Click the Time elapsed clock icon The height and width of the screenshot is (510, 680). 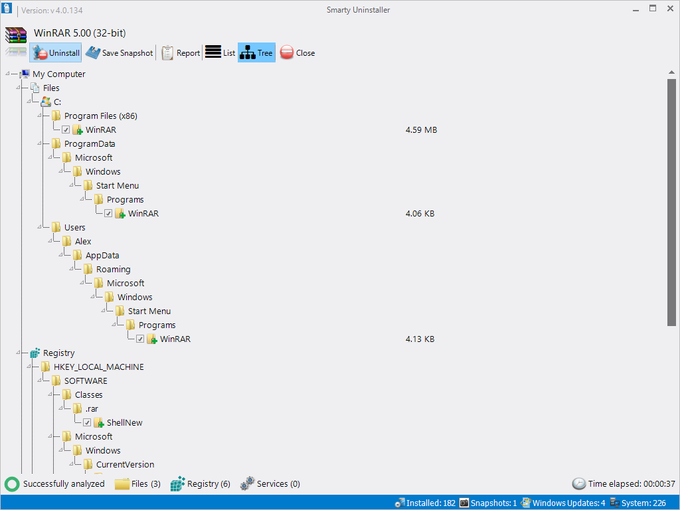coord(579,484)
